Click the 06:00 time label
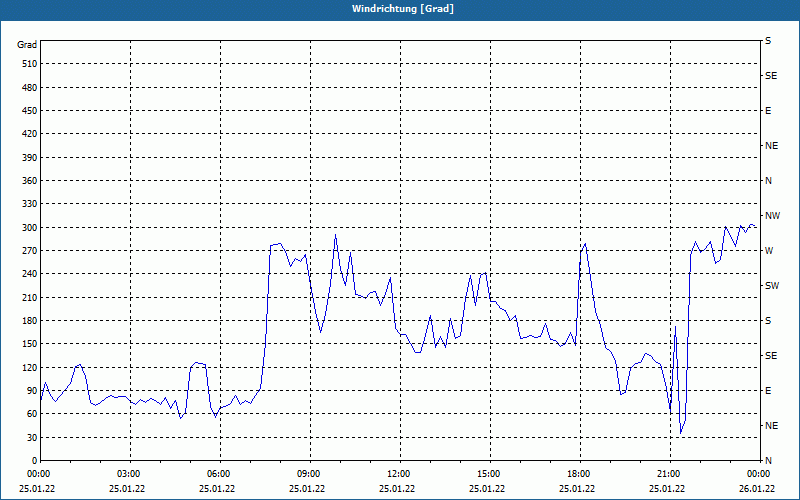Image resolution: width=800 pixels, height=500 pixels. pyautogui.click(x=220, y=473)
